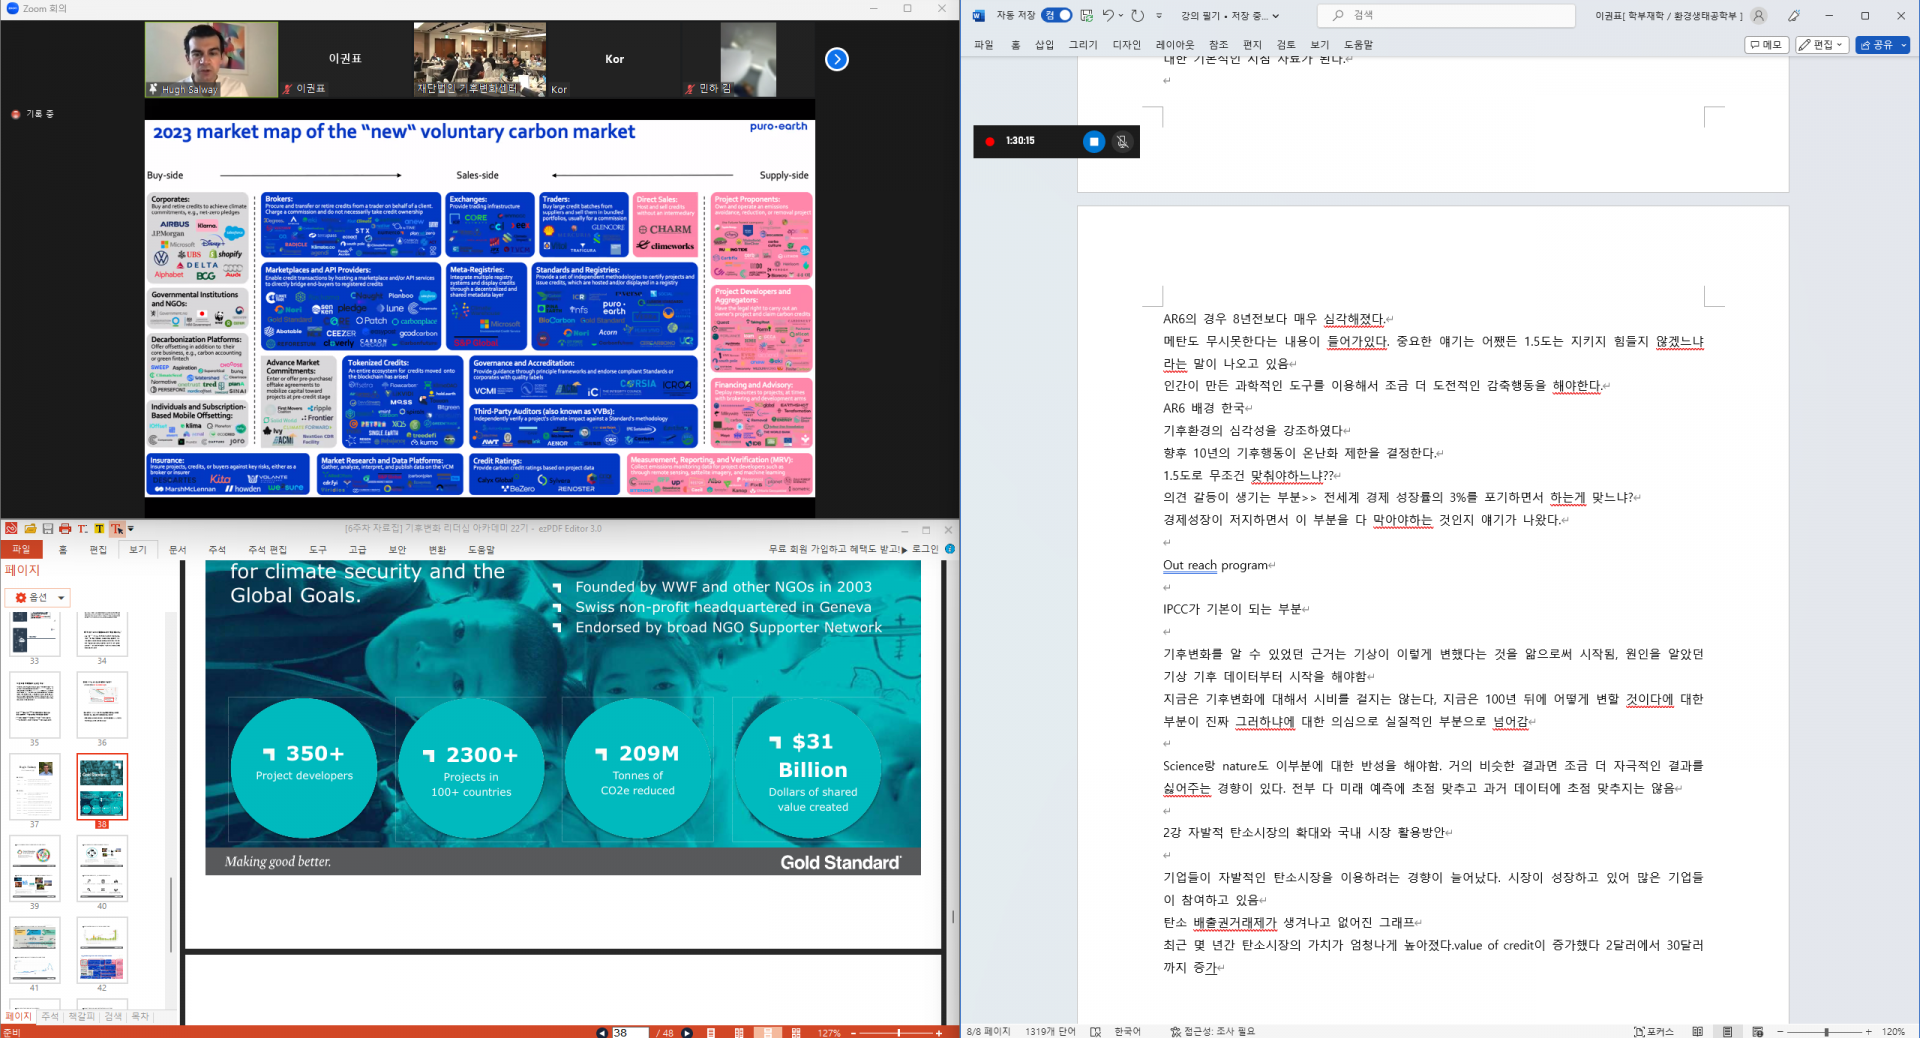Expand the 공유 share button arrow
Viewport: 1920px width, 1038px height.
1904,45
